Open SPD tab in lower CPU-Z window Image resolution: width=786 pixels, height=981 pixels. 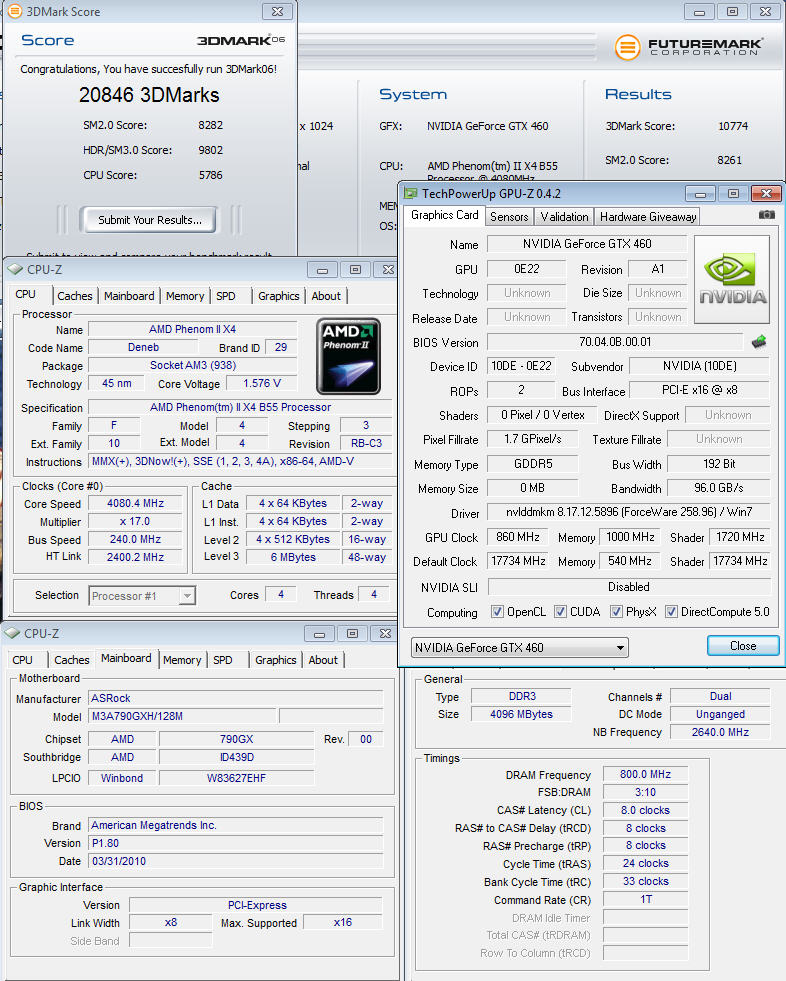click(223, 660)
